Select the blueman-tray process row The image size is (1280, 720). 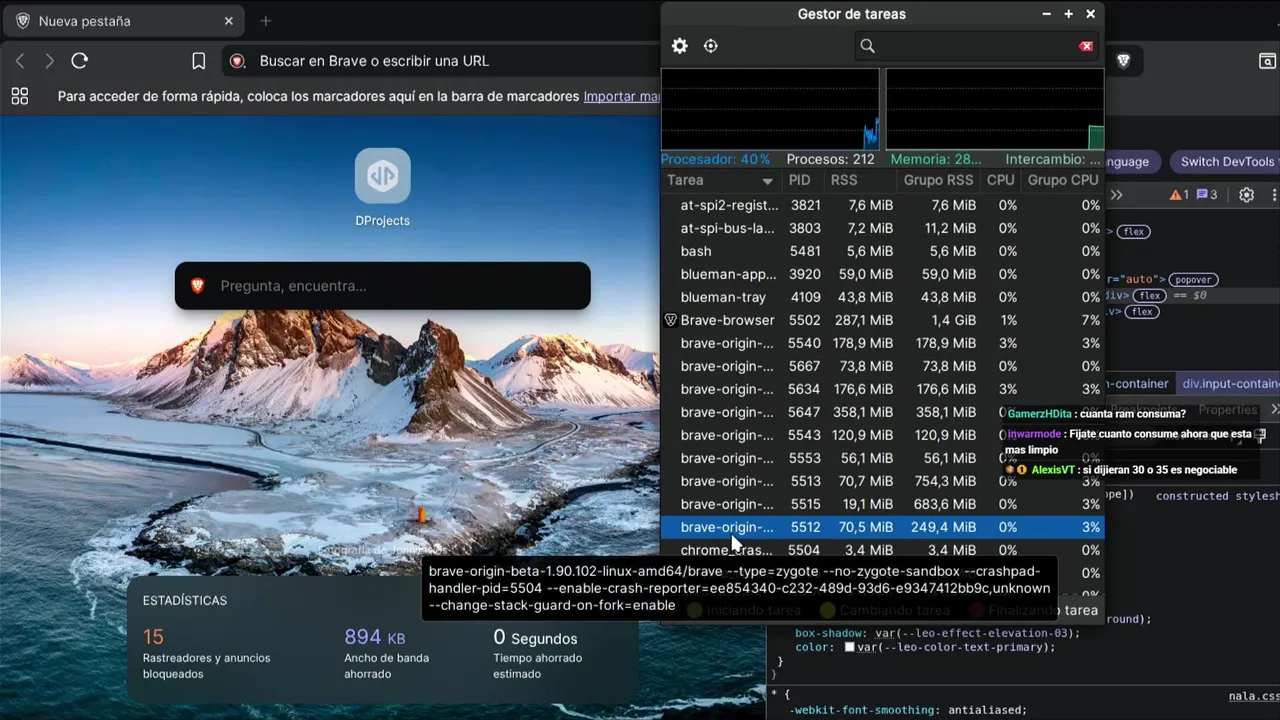[x=883, y=297]
